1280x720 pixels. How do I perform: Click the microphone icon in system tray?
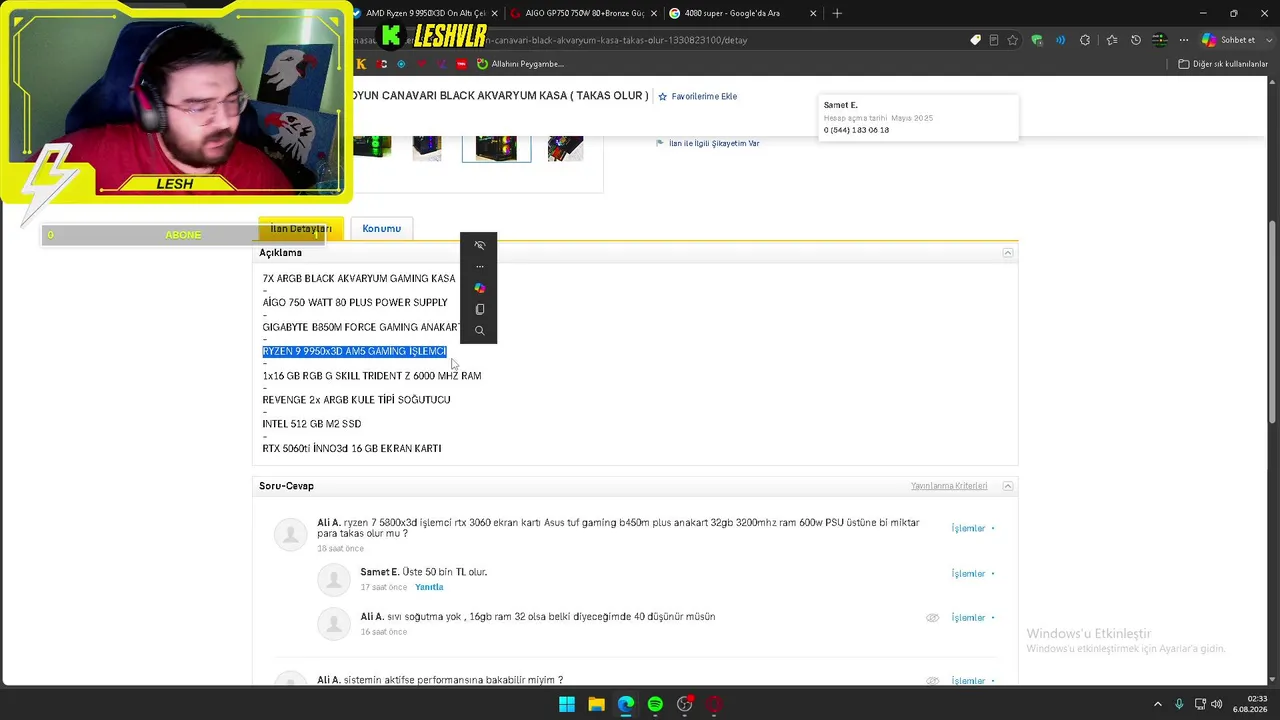1179,704
